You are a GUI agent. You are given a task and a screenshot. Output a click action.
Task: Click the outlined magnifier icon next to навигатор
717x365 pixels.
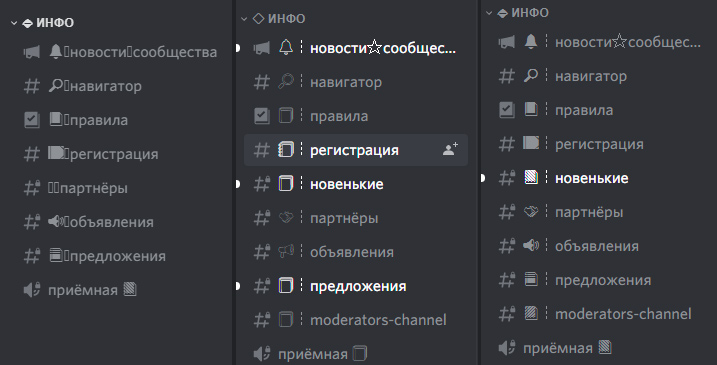coord(286,81)
